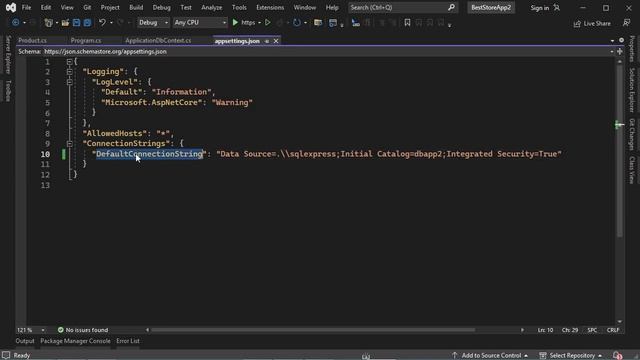Image resolution: width=640 pixels, height=360 pixels.
Task: Click the window layout toolbar icon
Action: [x=333, y=23]
